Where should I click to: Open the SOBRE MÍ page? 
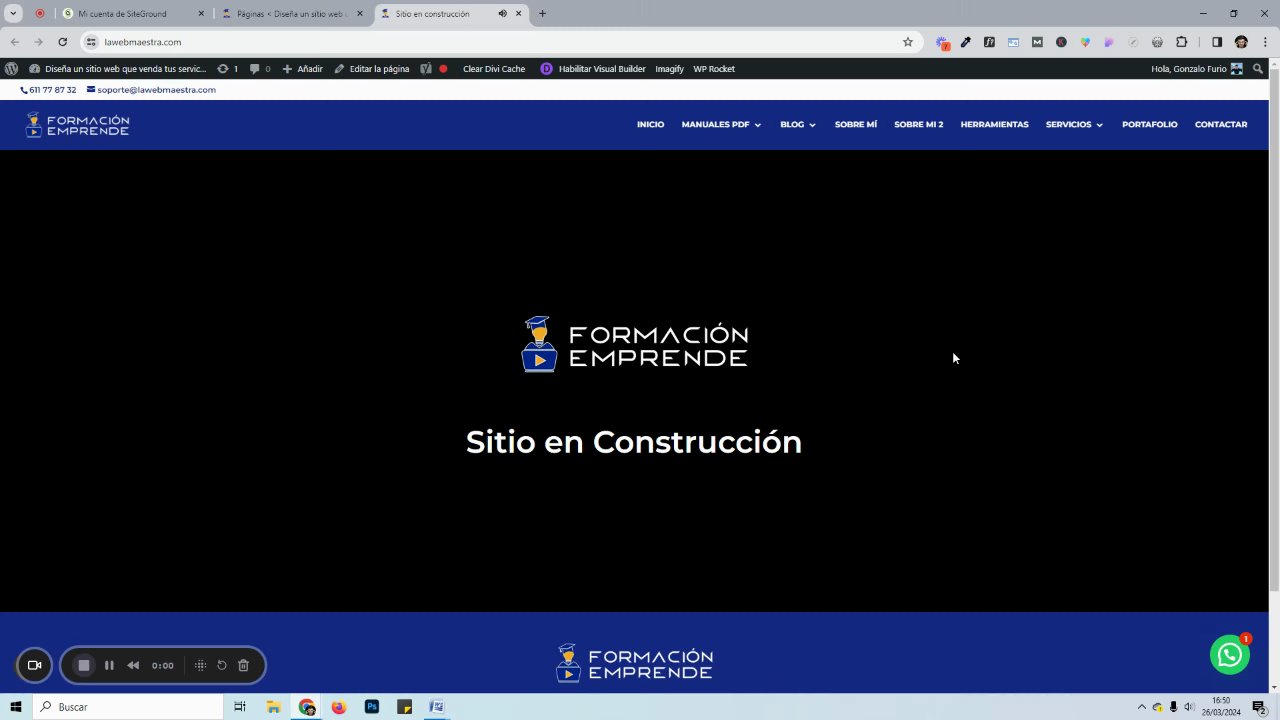856,125
